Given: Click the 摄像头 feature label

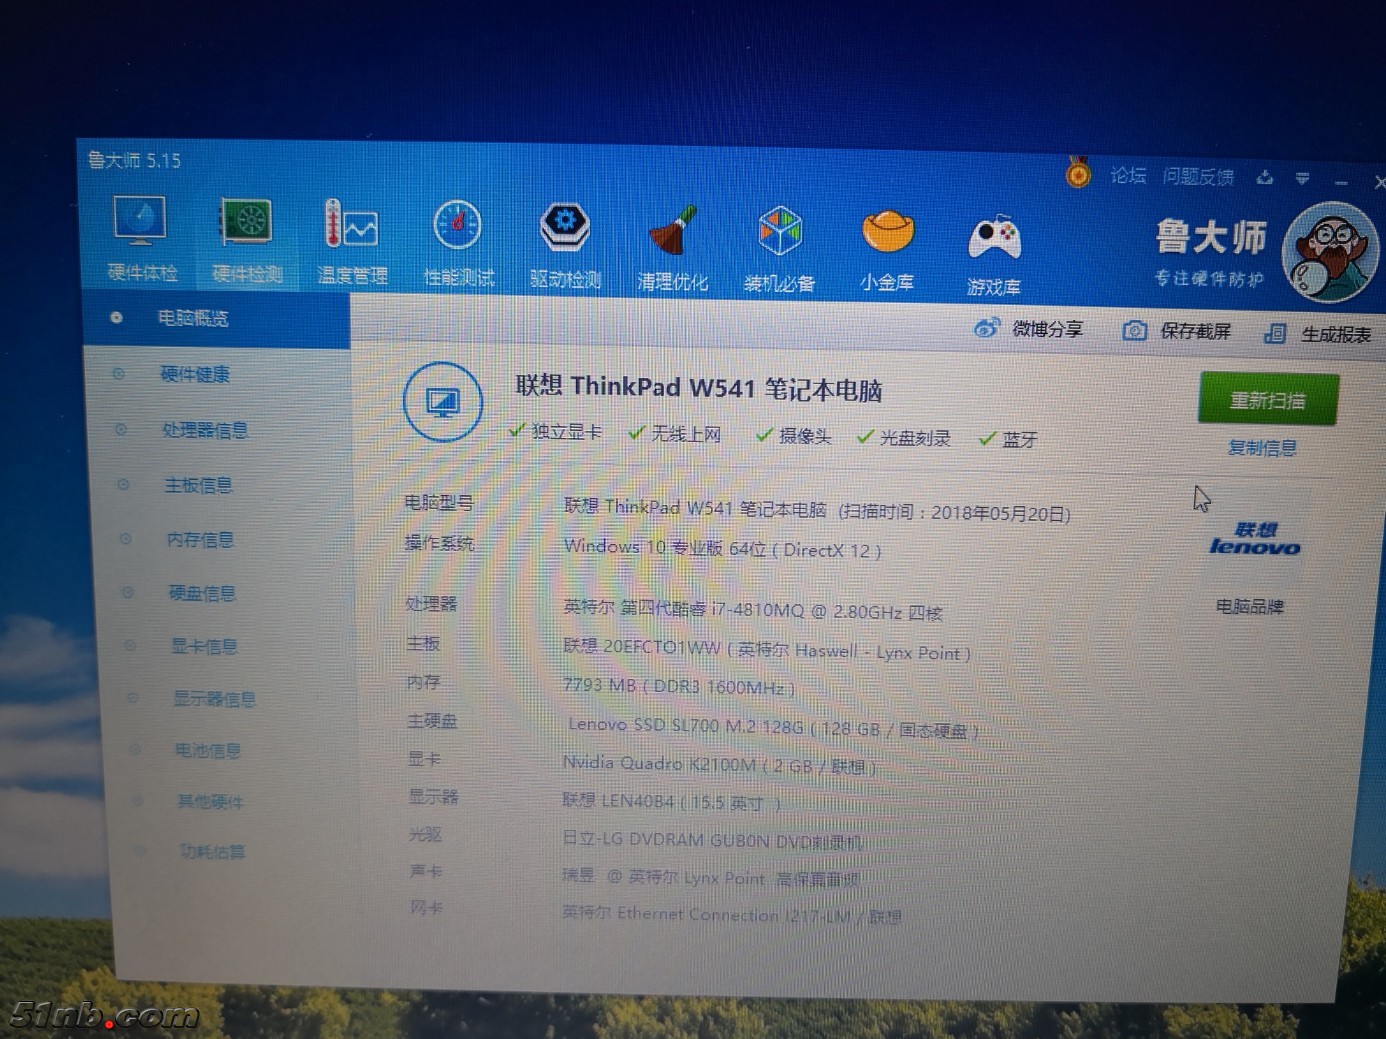Looking at the screenshot, I should (805, 436).
